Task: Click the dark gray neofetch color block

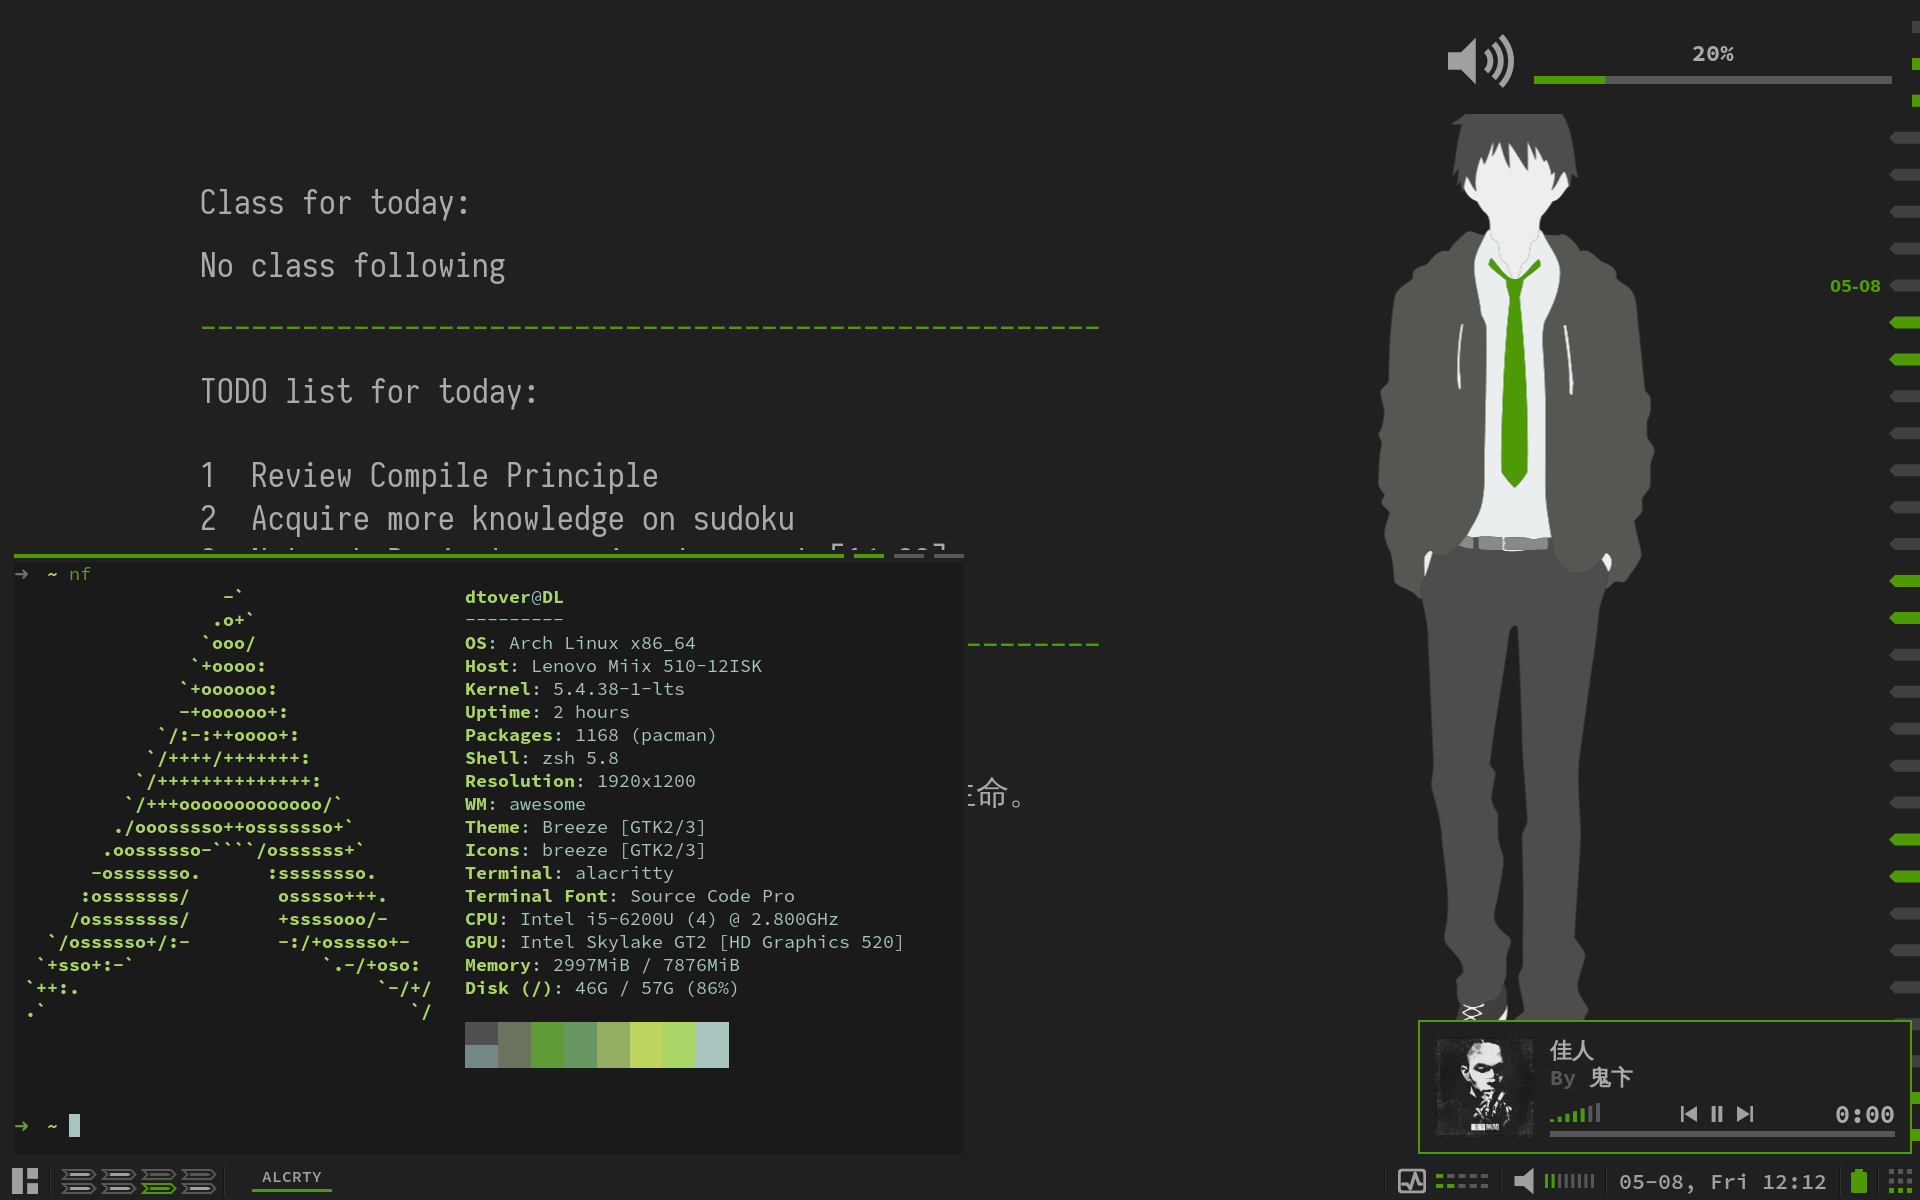Action: pos(481,1034)
